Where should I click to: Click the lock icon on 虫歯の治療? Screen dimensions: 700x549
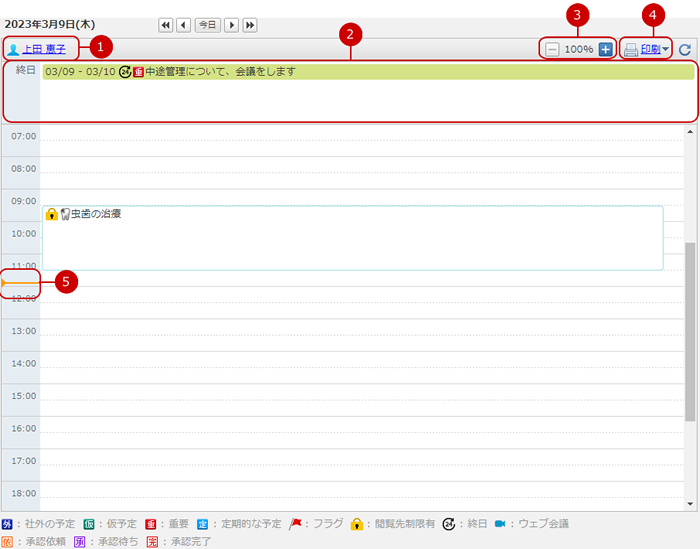click(52, 214)
